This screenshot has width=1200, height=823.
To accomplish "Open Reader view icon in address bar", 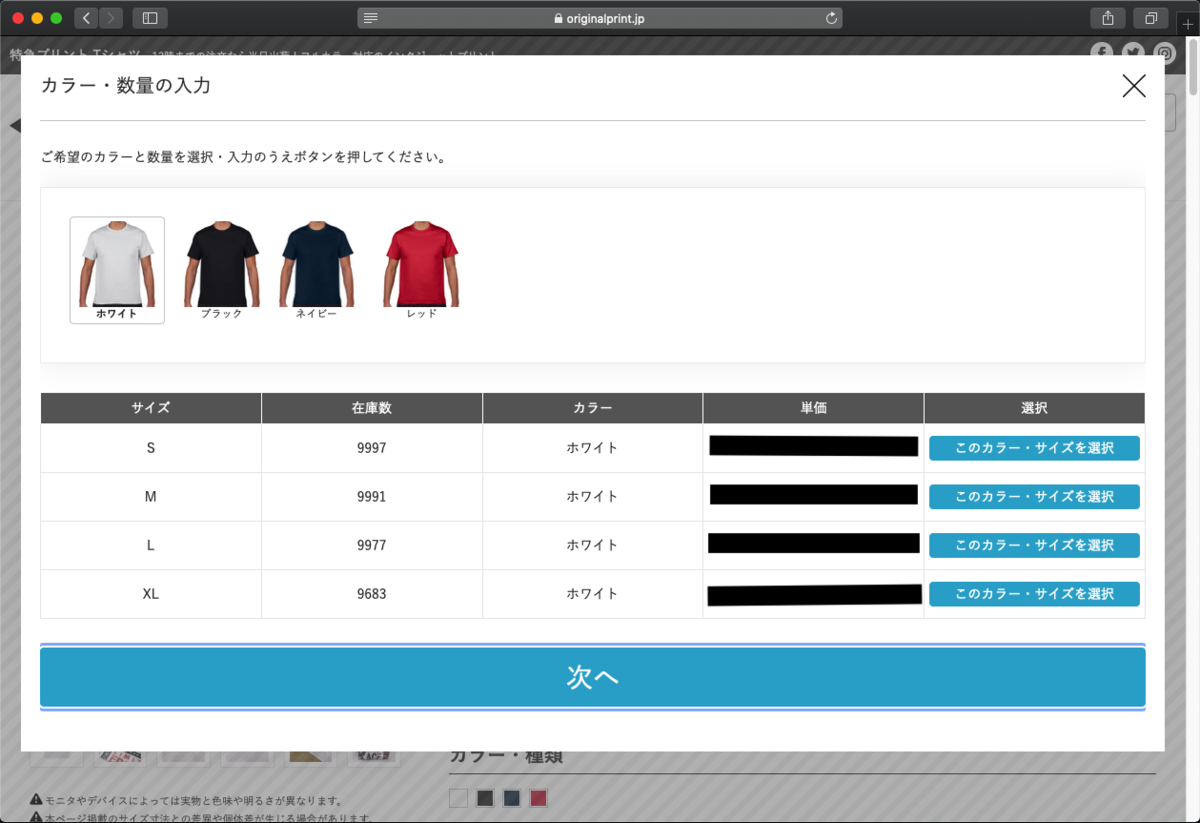I will point(371,18).
